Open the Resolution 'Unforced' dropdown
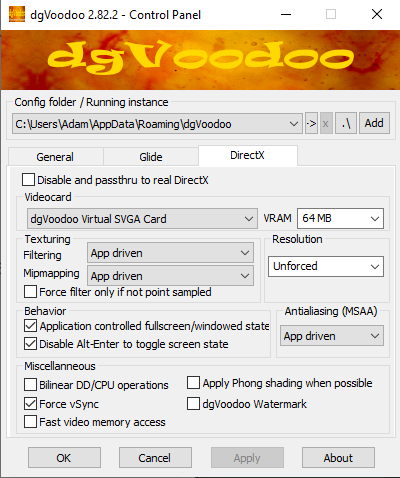The width and height of the screenshot is (400, 478). coord(326,266)
